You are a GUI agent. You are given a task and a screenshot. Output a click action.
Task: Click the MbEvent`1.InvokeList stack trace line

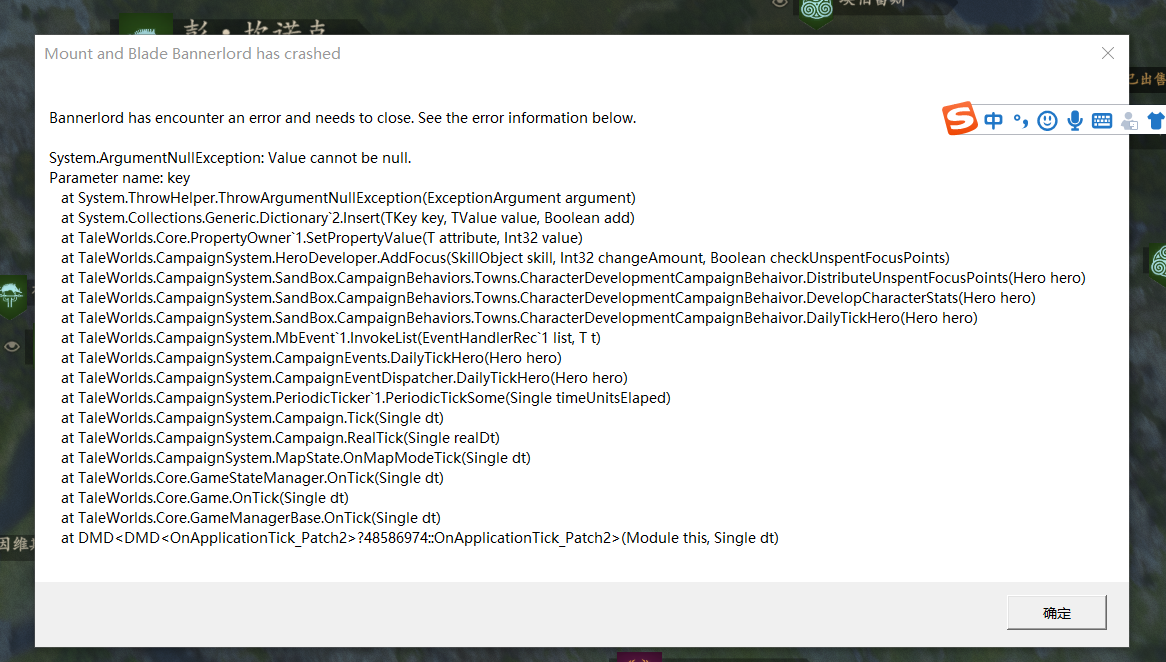pyautogui.click(x=331, y=338)
